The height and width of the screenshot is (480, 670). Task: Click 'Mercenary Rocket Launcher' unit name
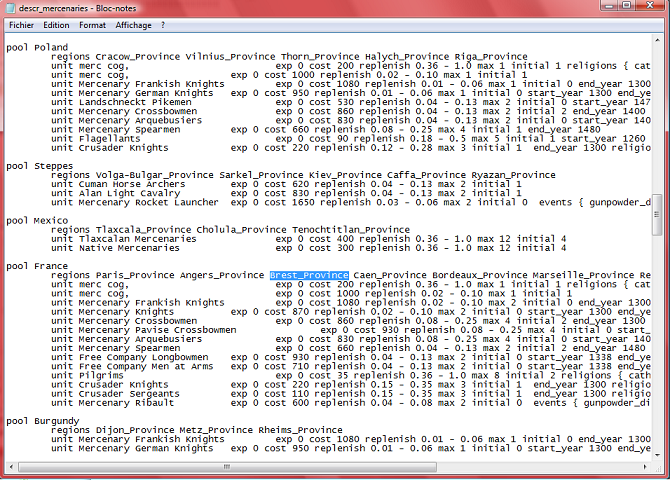149,203
